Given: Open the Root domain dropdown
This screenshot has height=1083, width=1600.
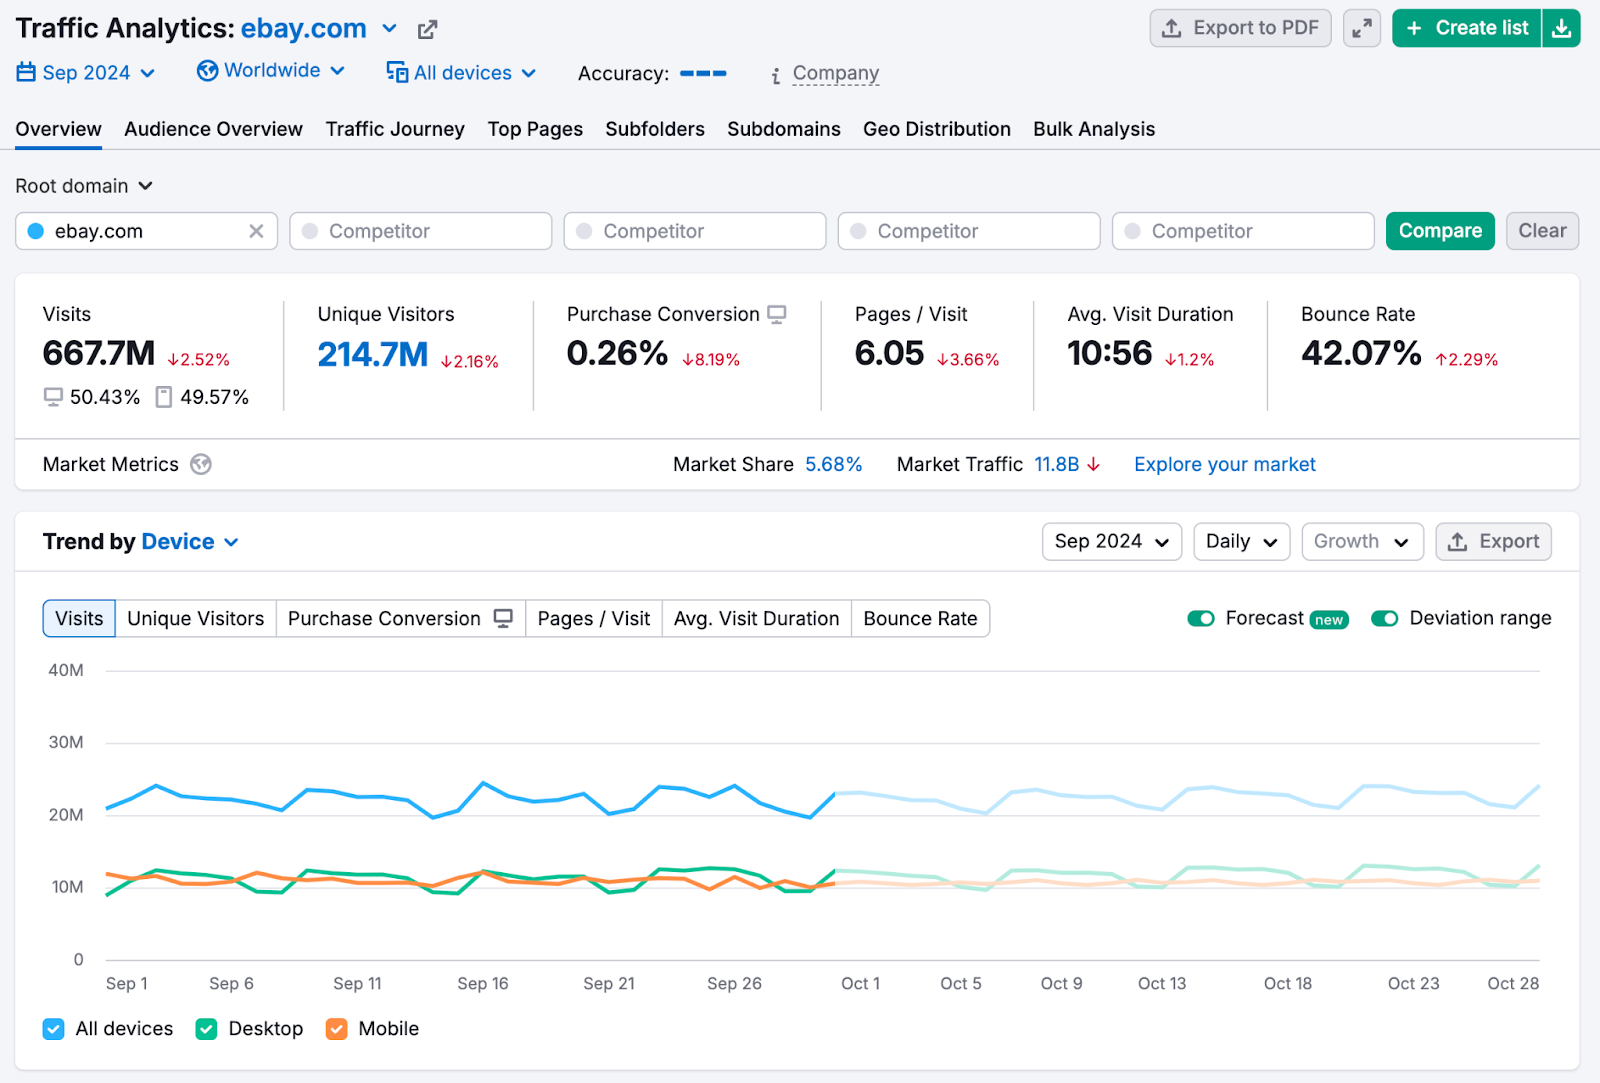Looking at the screenshot, I should pyautogui.click(x=85, y=186).
